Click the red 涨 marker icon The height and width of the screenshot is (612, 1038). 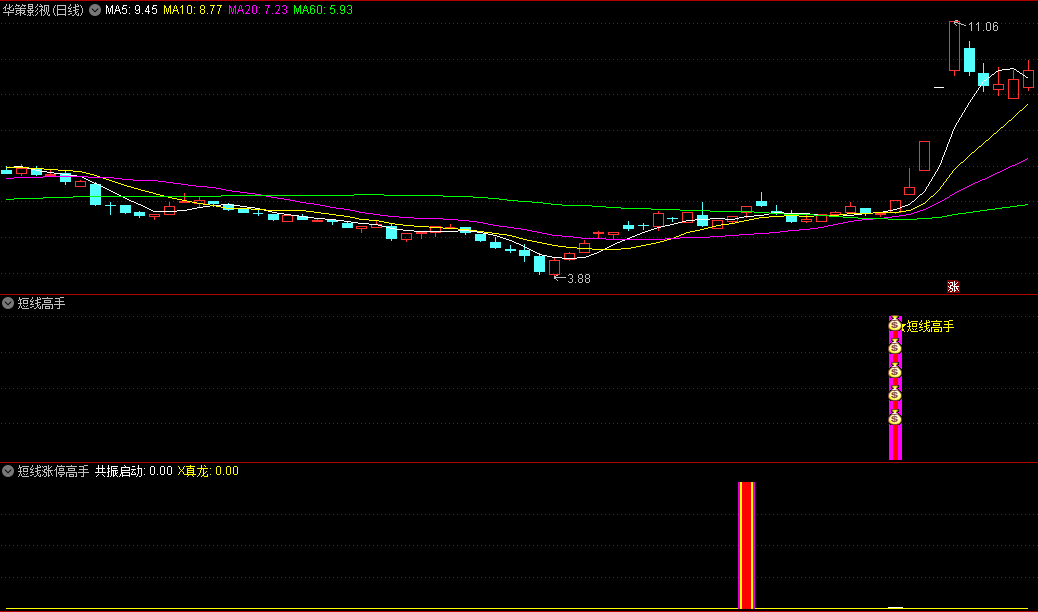[953, 286]
